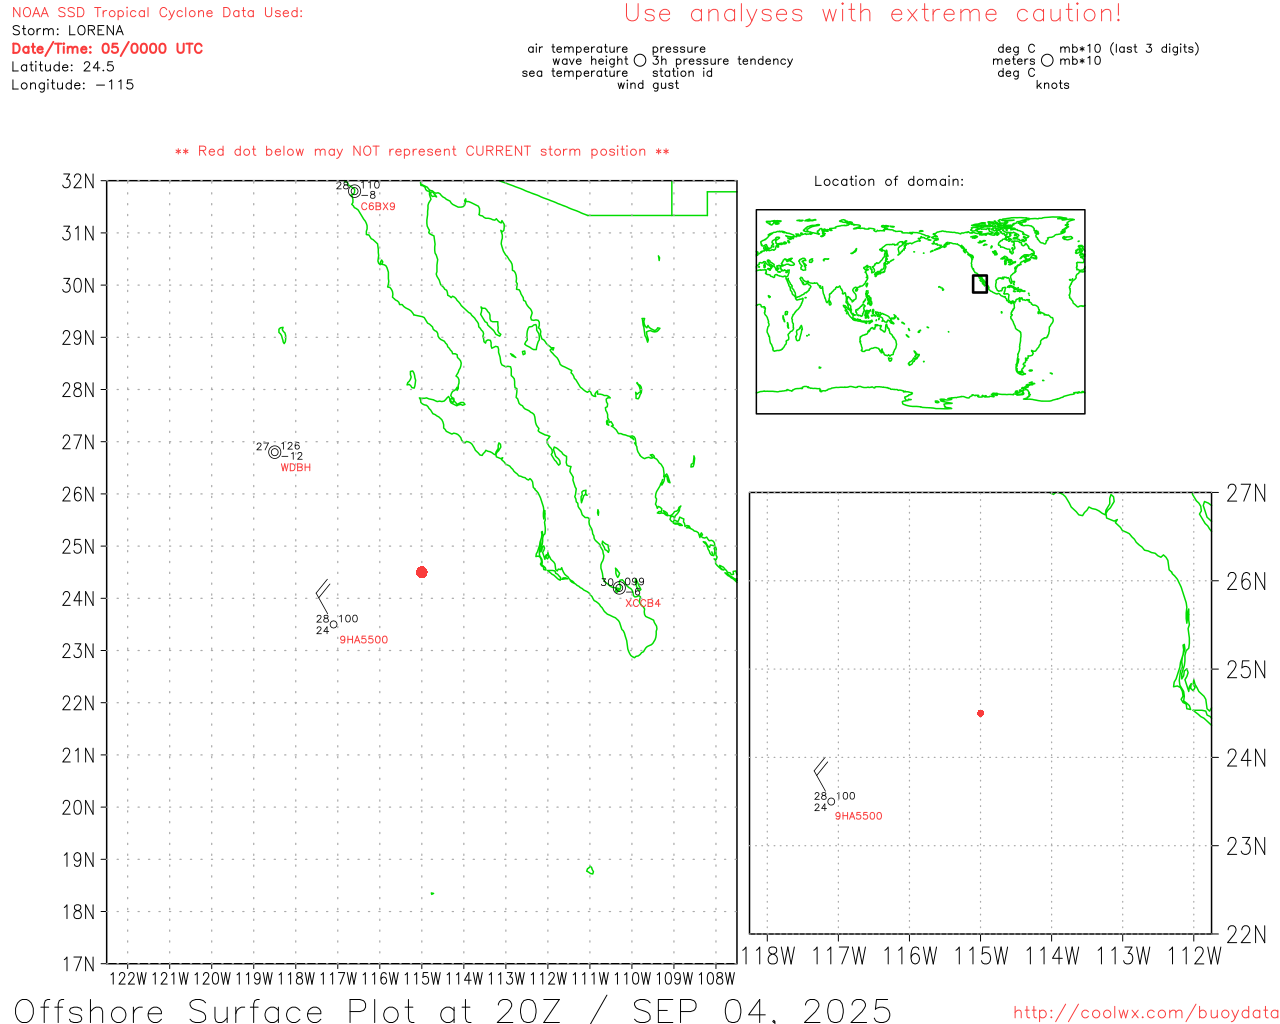
Task: Select station WDBH label
Action: 296,468
